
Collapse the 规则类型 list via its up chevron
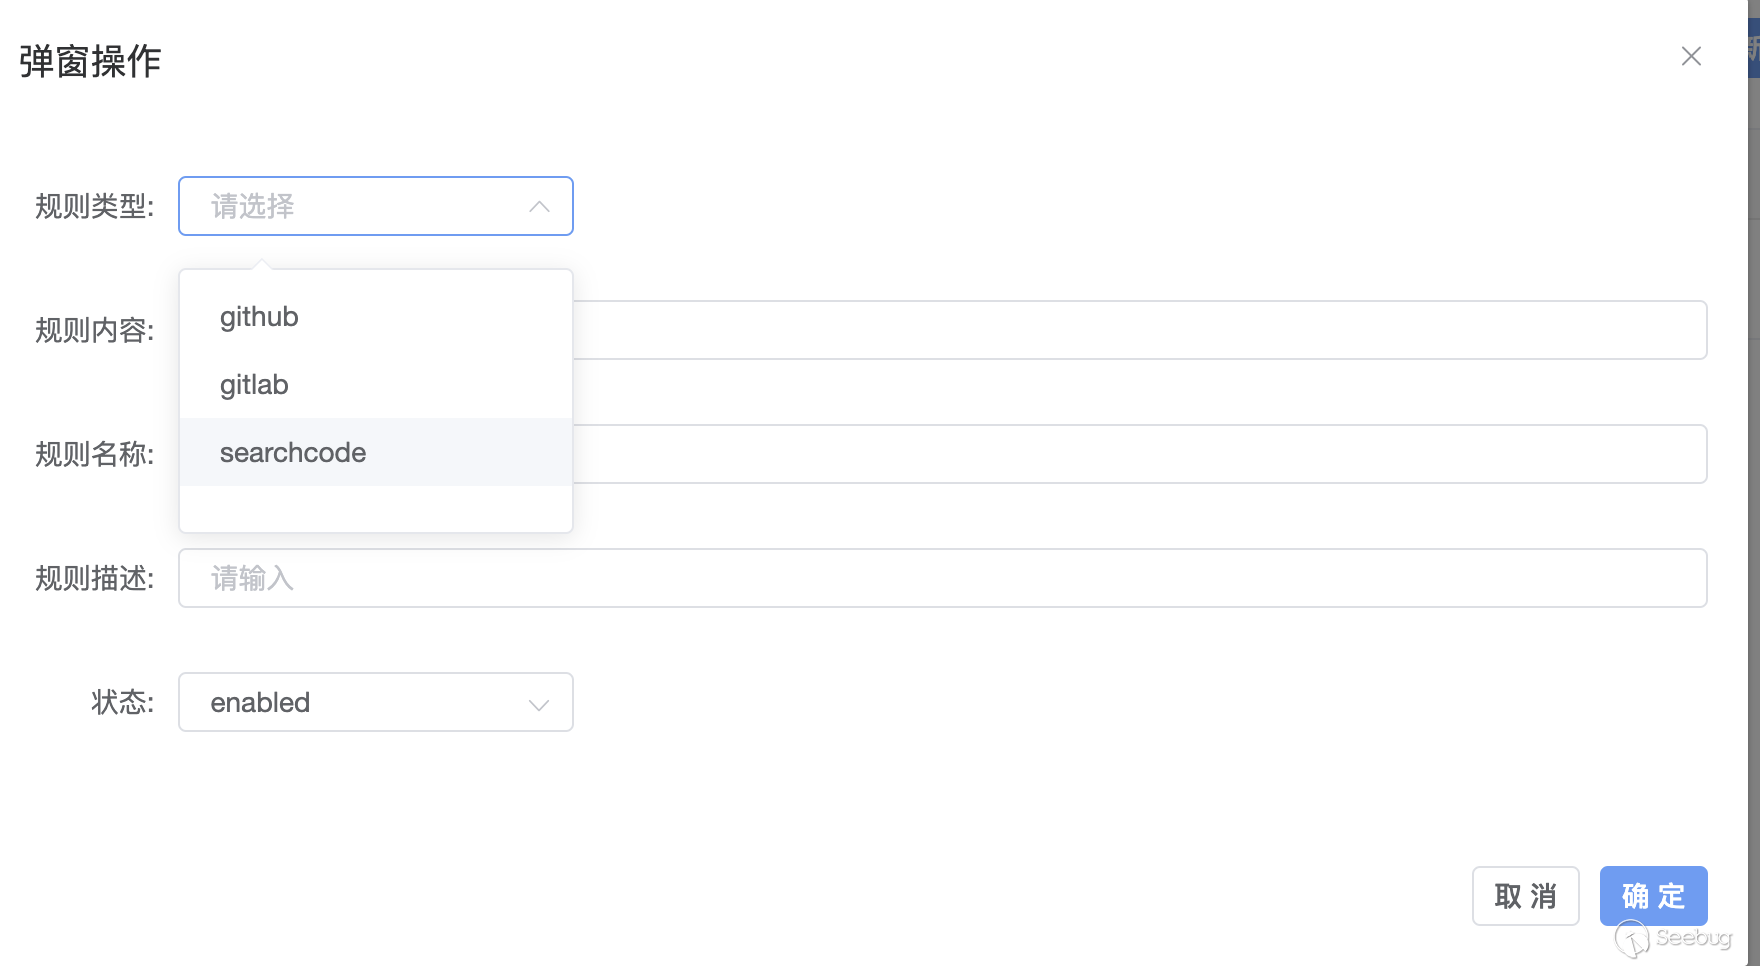[x=539, y=207]
